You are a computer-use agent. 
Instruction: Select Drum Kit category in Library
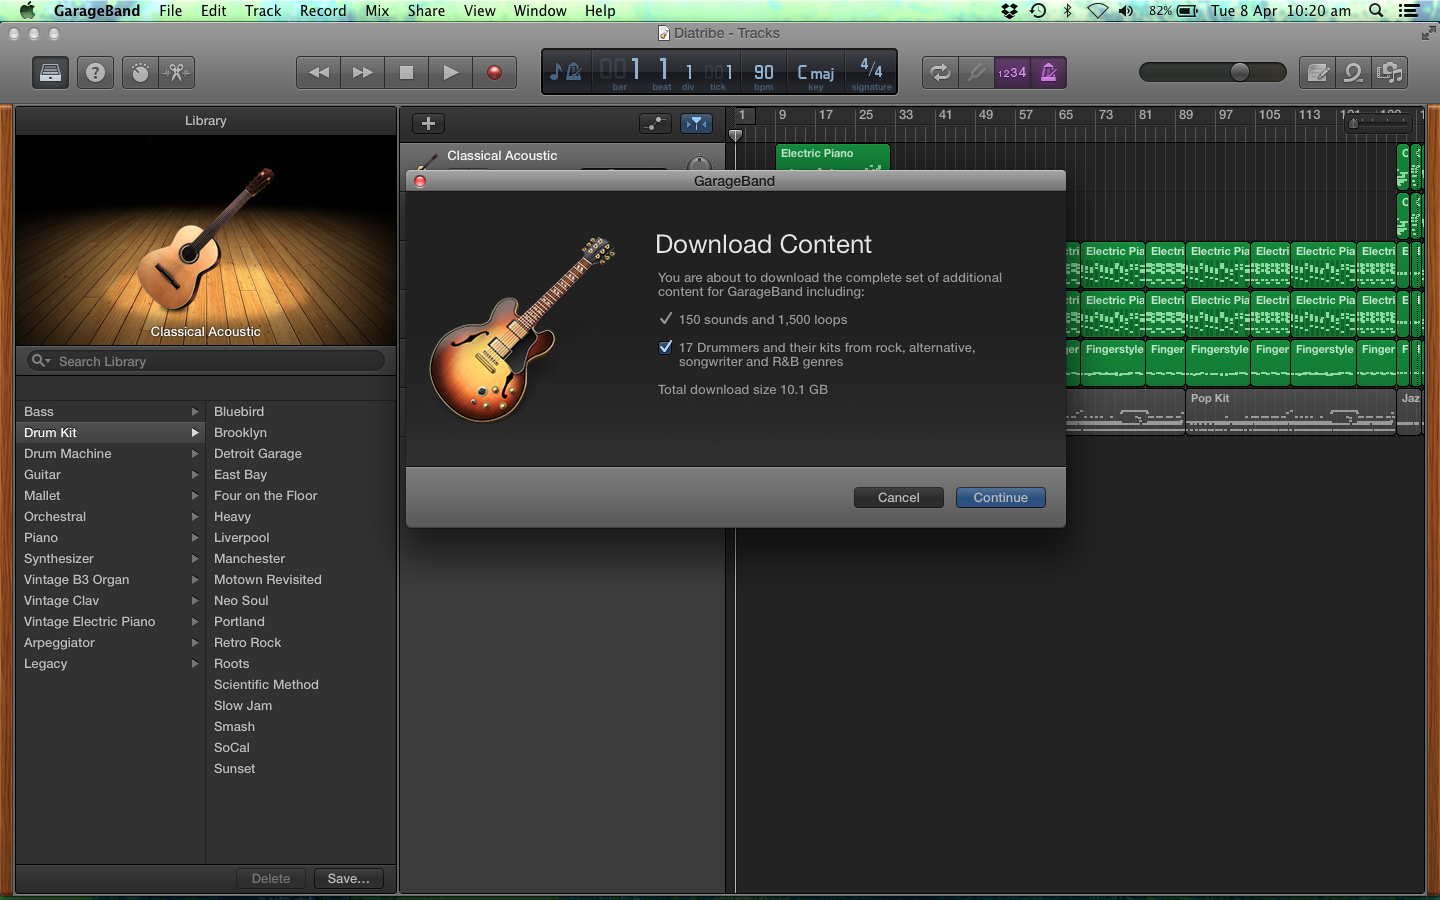click(x=110, y=433)
